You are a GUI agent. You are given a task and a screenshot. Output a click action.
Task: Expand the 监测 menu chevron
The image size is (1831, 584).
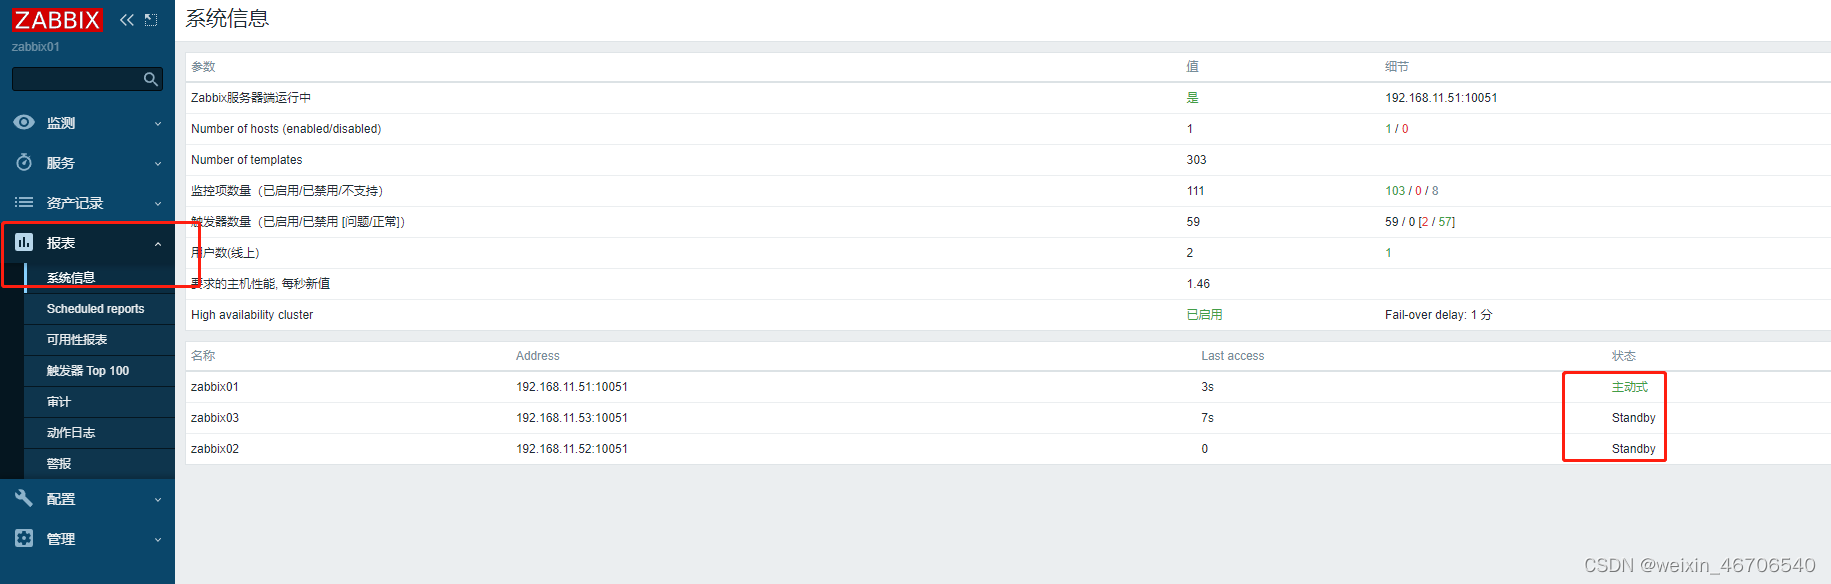point(158,124)
